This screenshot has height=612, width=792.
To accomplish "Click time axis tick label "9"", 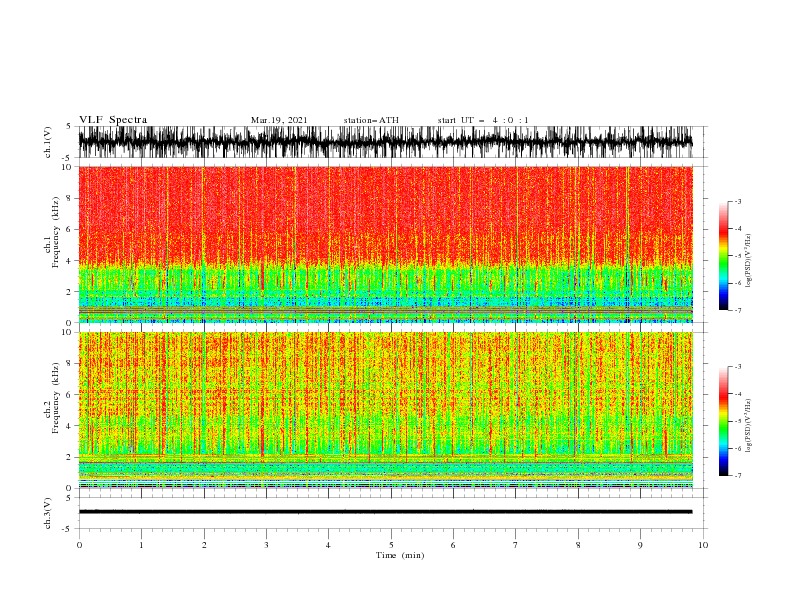I will (640, 545).
